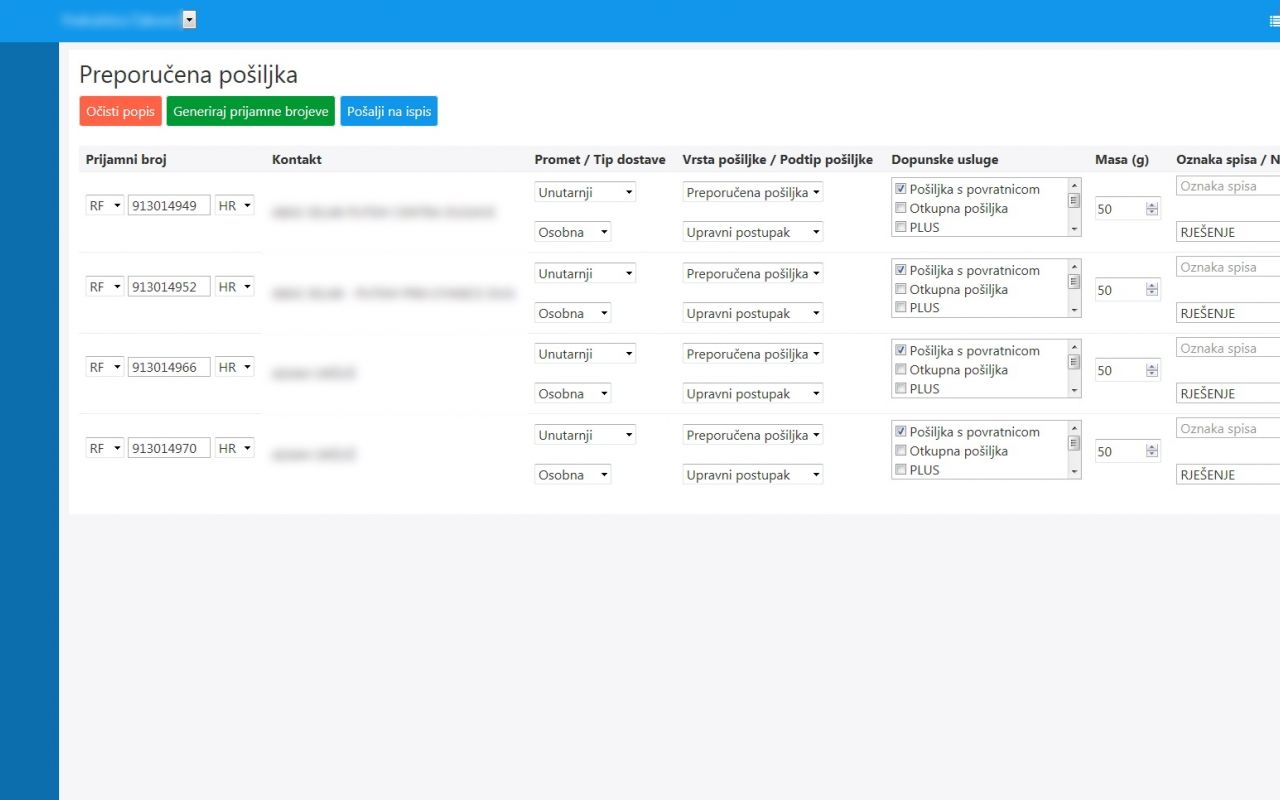Check Otkupna pošiljka in second row
The image size is (1280, 800).
tap(901, 290)
